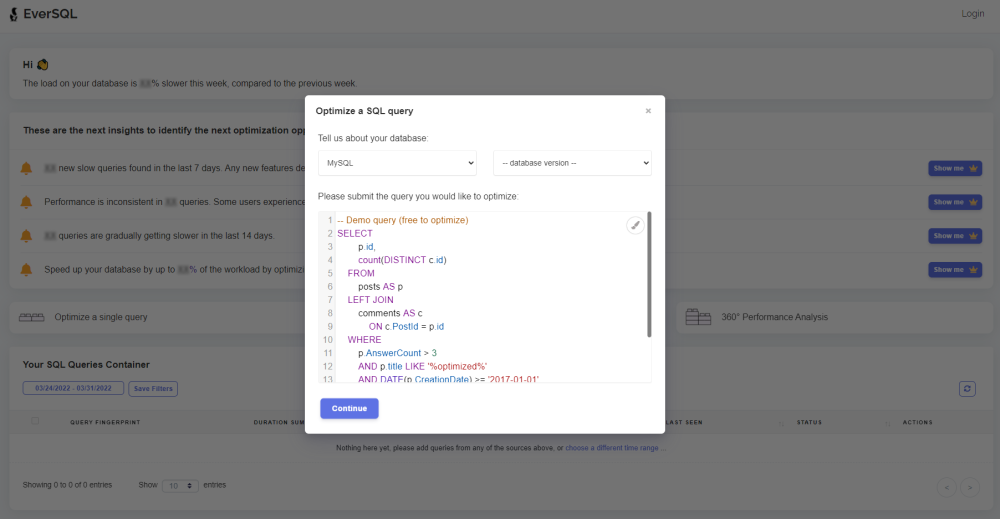Follow the 'choose a different time range' link
1000x519 pixels.
click(613, 447)
